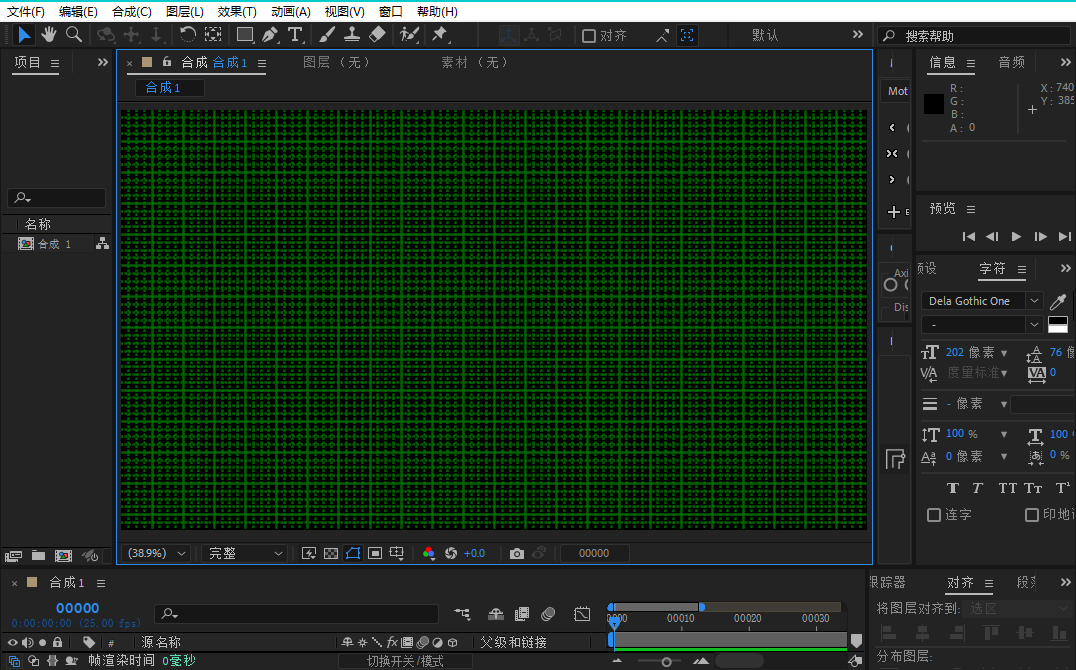
Task: Toggle faux bold T button
Action: pos(952,488)
